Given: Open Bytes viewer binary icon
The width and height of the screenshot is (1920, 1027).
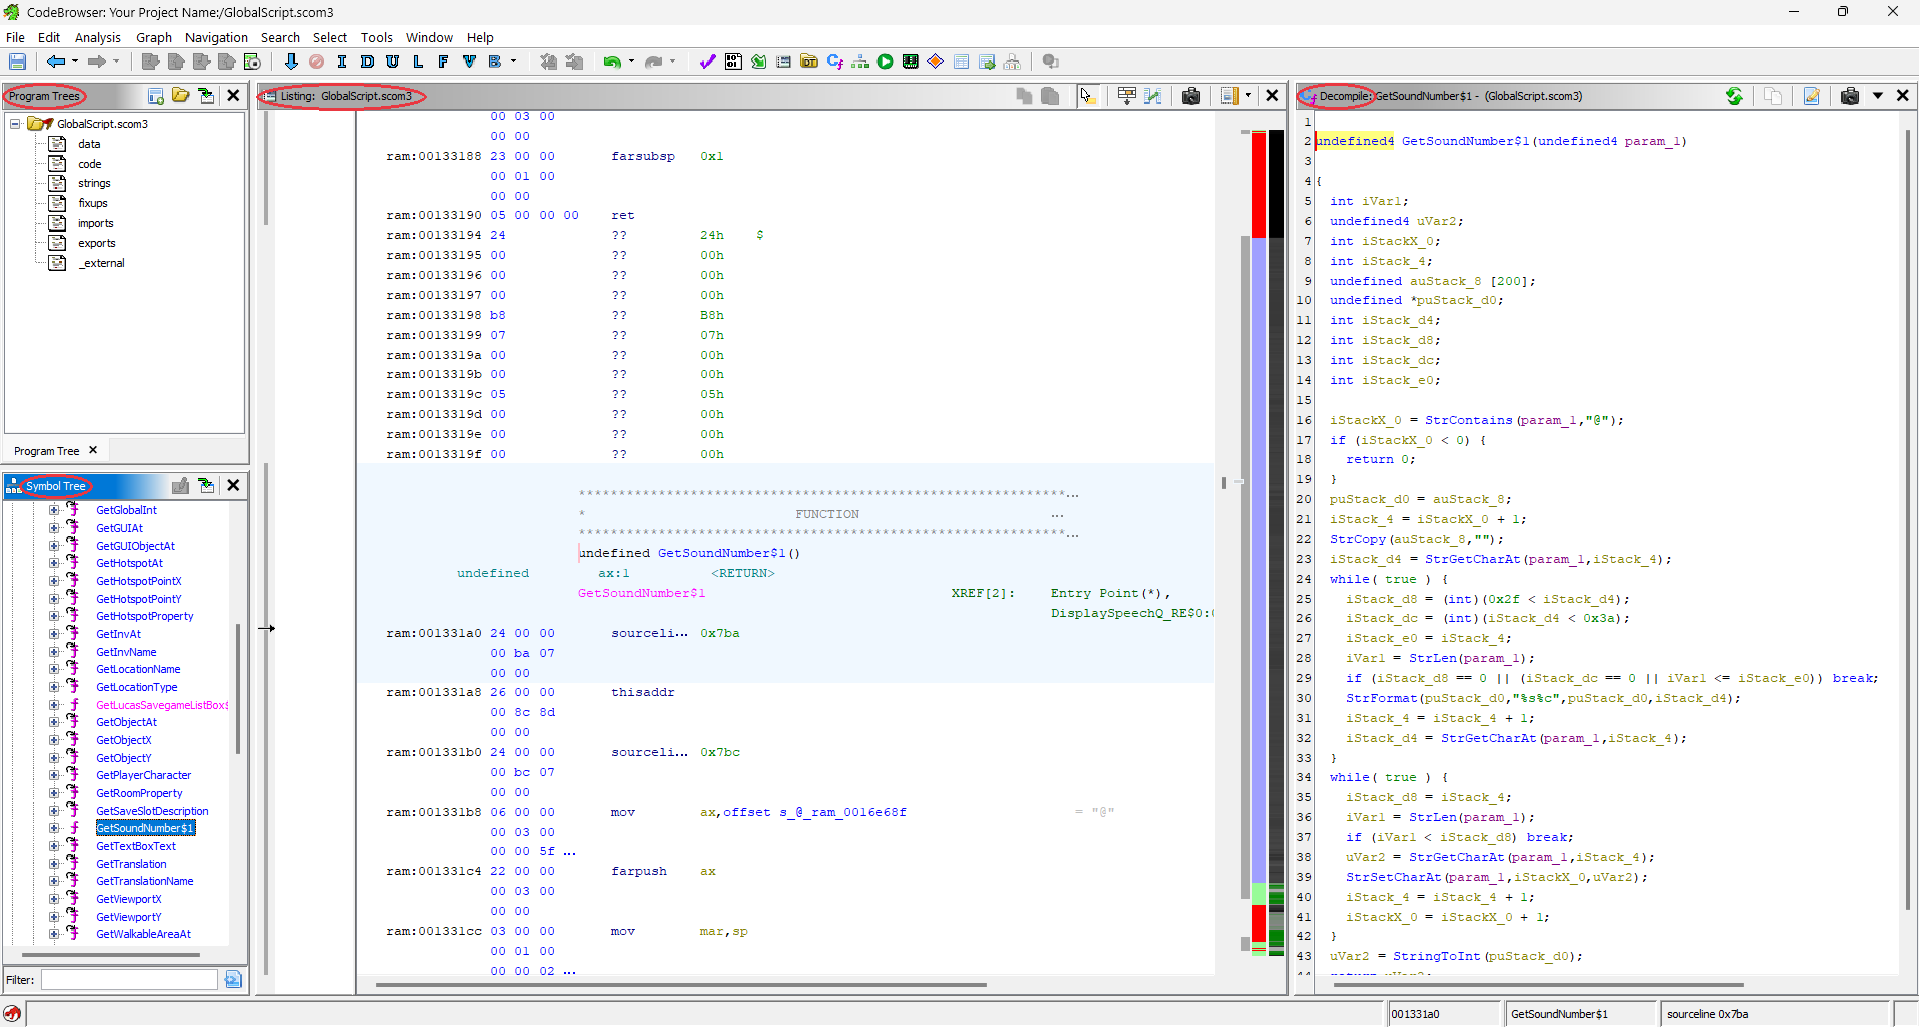Looking at the screenshot, I should (x=733, y=62).
